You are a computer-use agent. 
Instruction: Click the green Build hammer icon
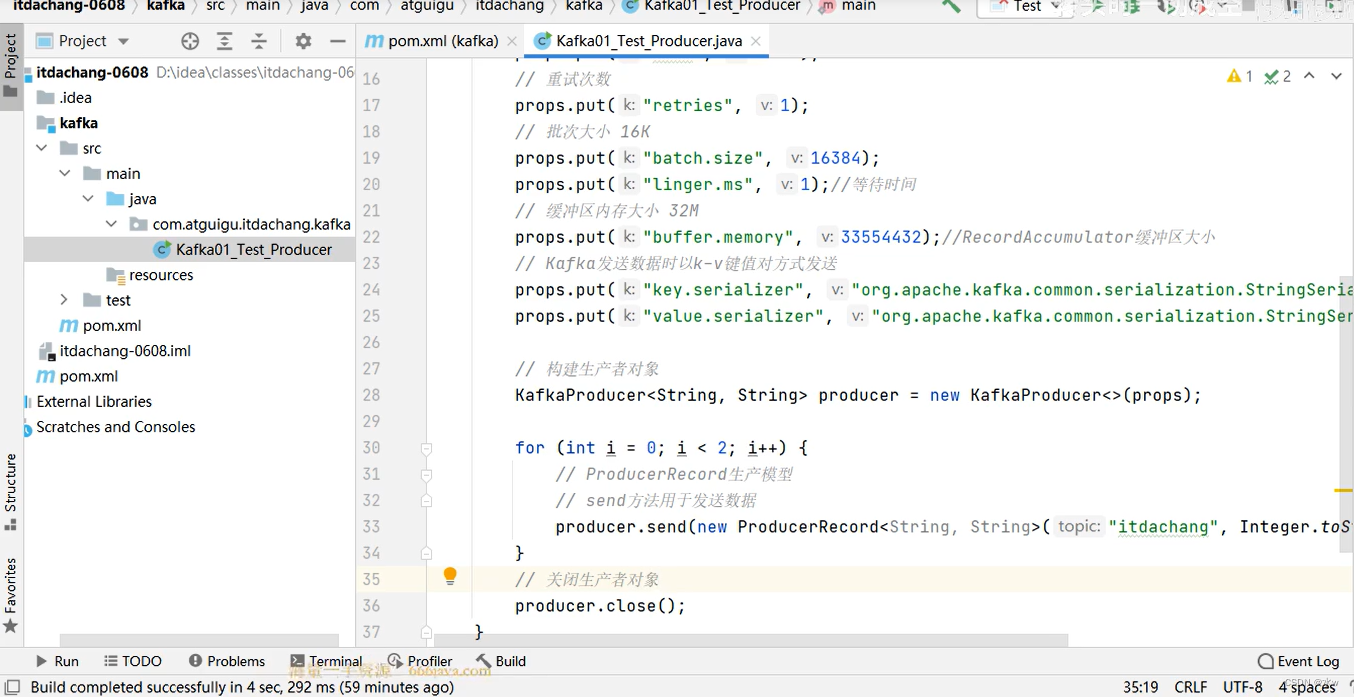coord(950,6)
